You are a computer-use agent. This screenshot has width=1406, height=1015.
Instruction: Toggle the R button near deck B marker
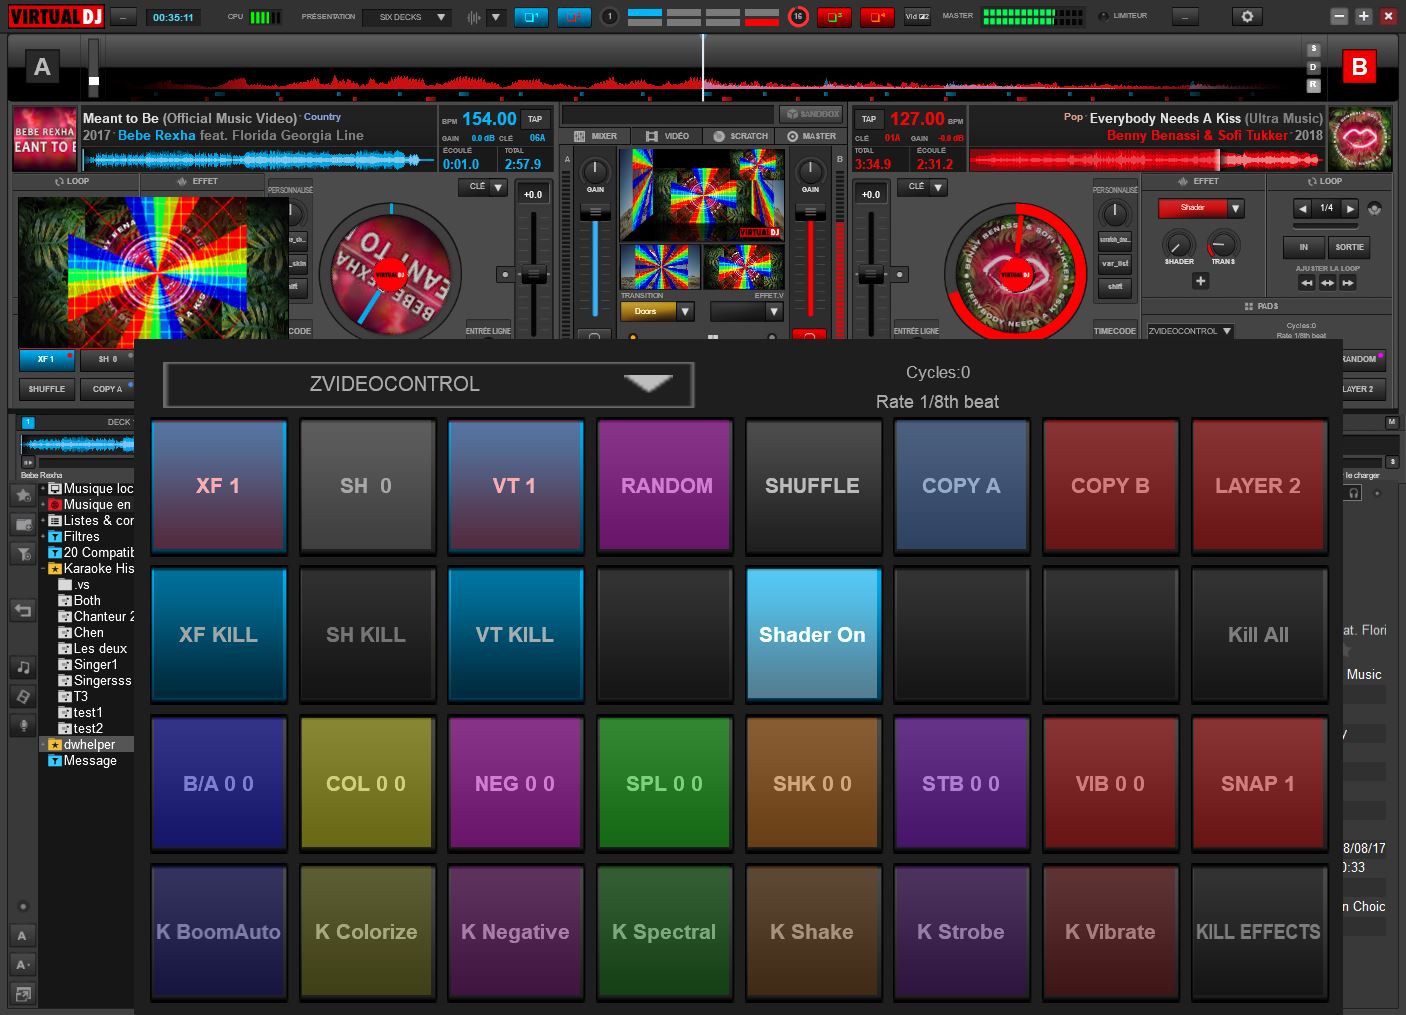click(1314, 85)
